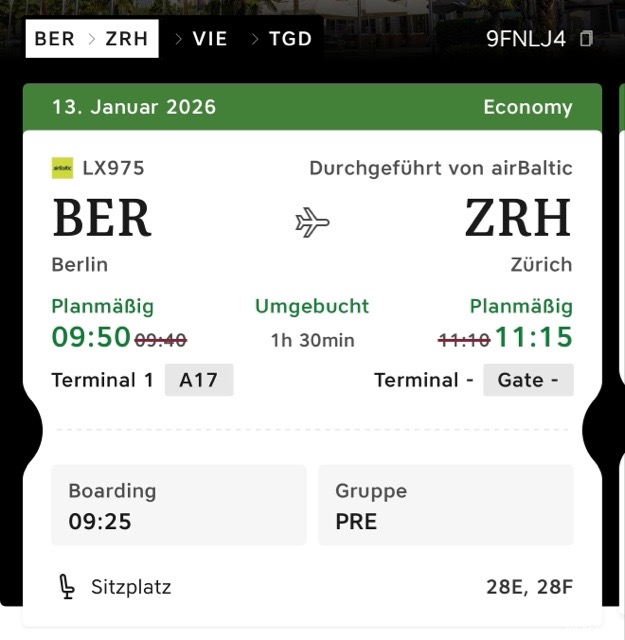The width and height of the screenshot is (625, 640).
Task: Tap the Sitzplatz row label
Action: [131, 587]
